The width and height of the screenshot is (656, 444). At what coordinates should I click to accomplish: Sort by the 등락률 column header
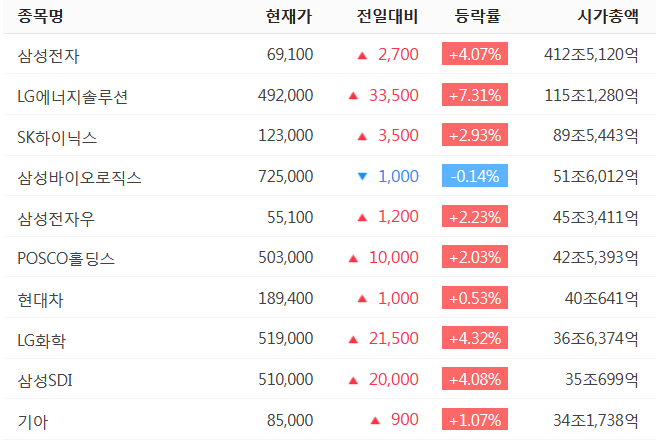coord(475,16)
